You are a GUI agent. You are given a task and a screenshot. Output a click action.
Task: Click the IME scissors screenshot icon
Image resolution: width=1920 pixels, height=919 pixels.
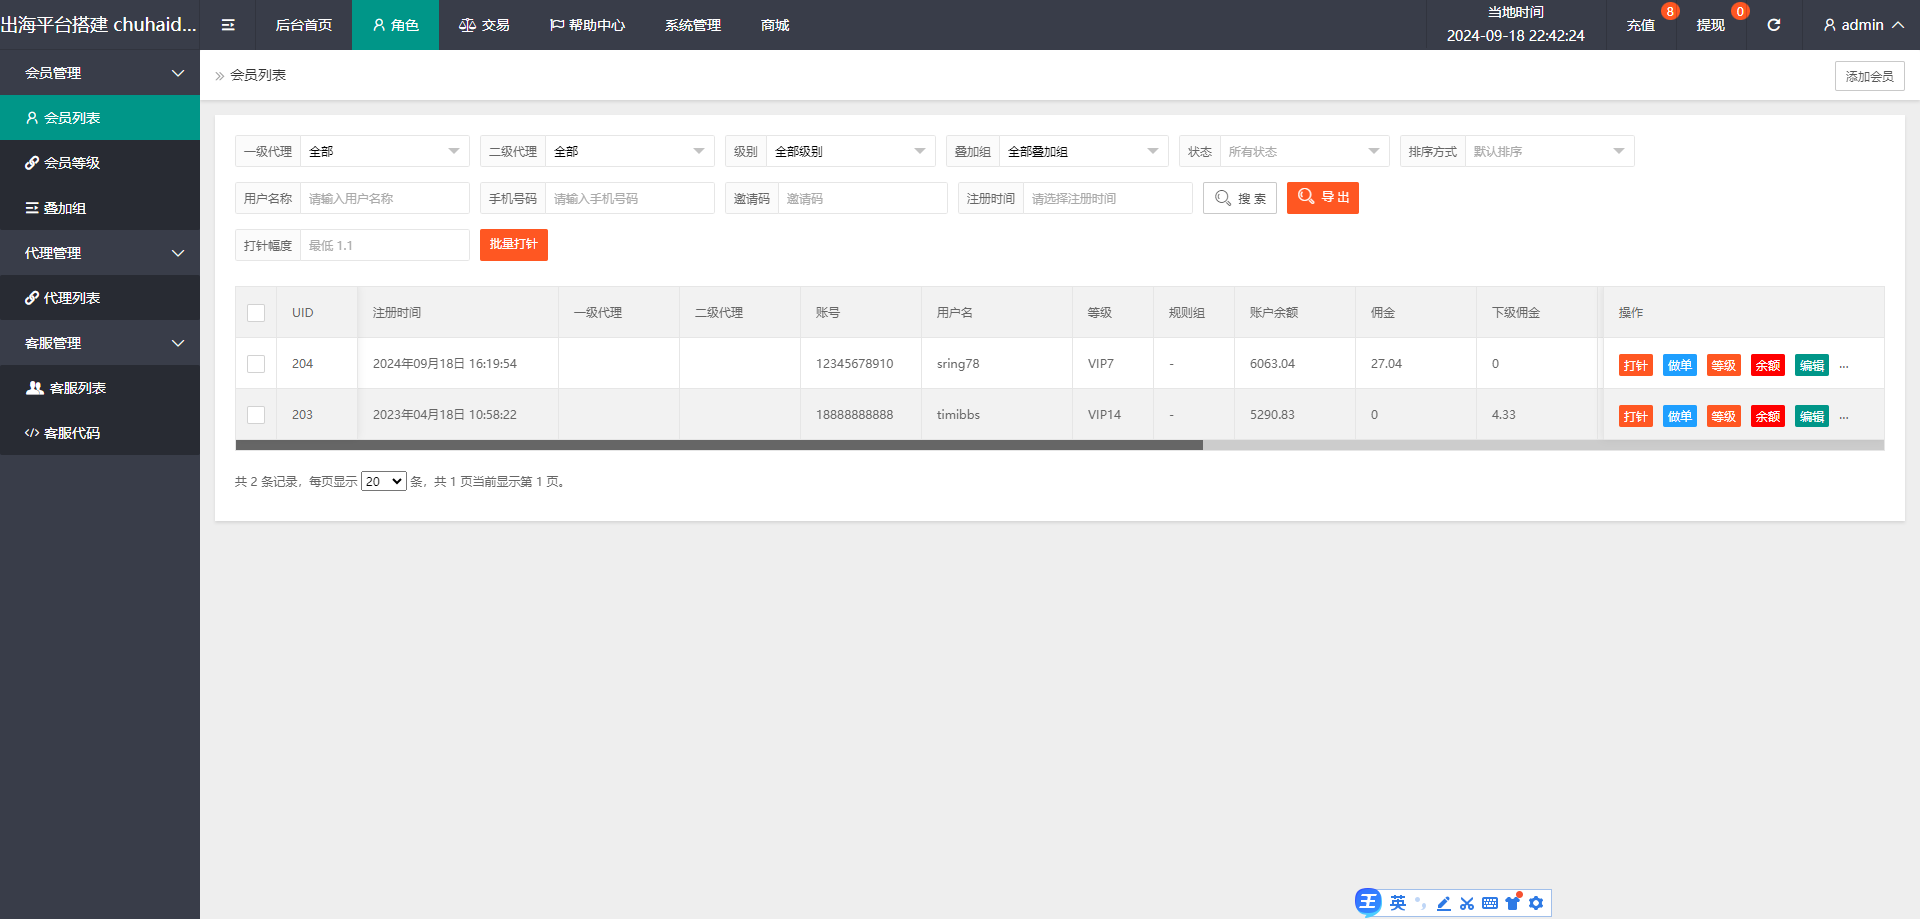(1467, 903)
